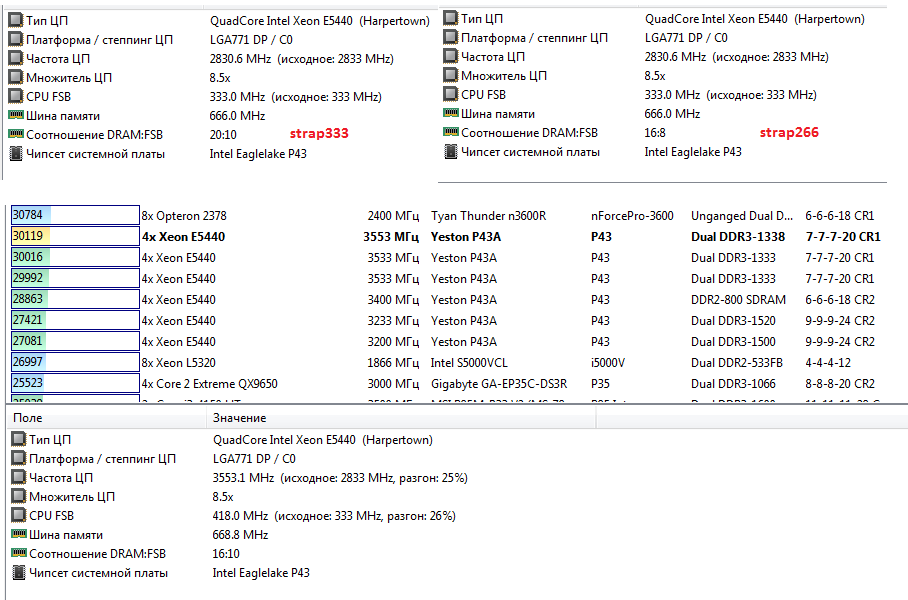This screenshot has height=600, width=908.
Task: Click the memory module icon beside Шина памяти in strap266 panel
Action: point(451,112)
